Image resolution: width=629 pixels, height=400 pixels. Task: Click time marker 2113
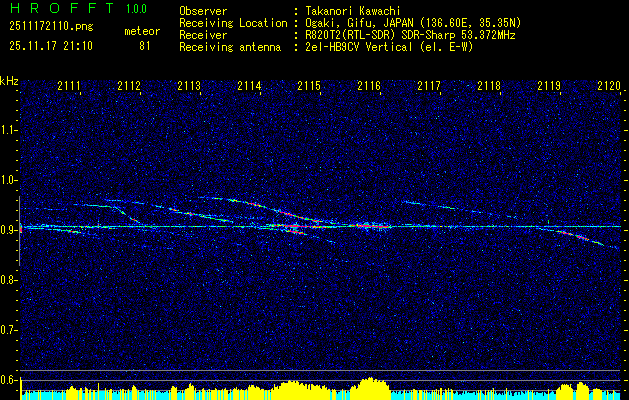click(x=189, y=86)
